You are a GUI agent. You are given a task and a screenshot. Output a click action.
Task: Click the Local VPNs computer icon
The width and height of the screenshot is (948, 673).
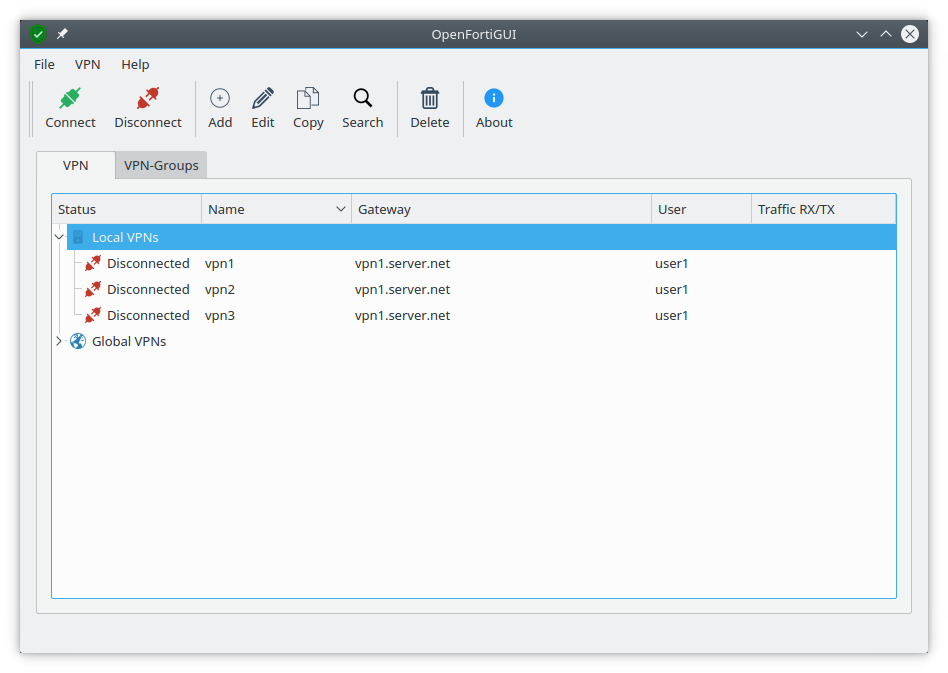(x=78, y=237)
